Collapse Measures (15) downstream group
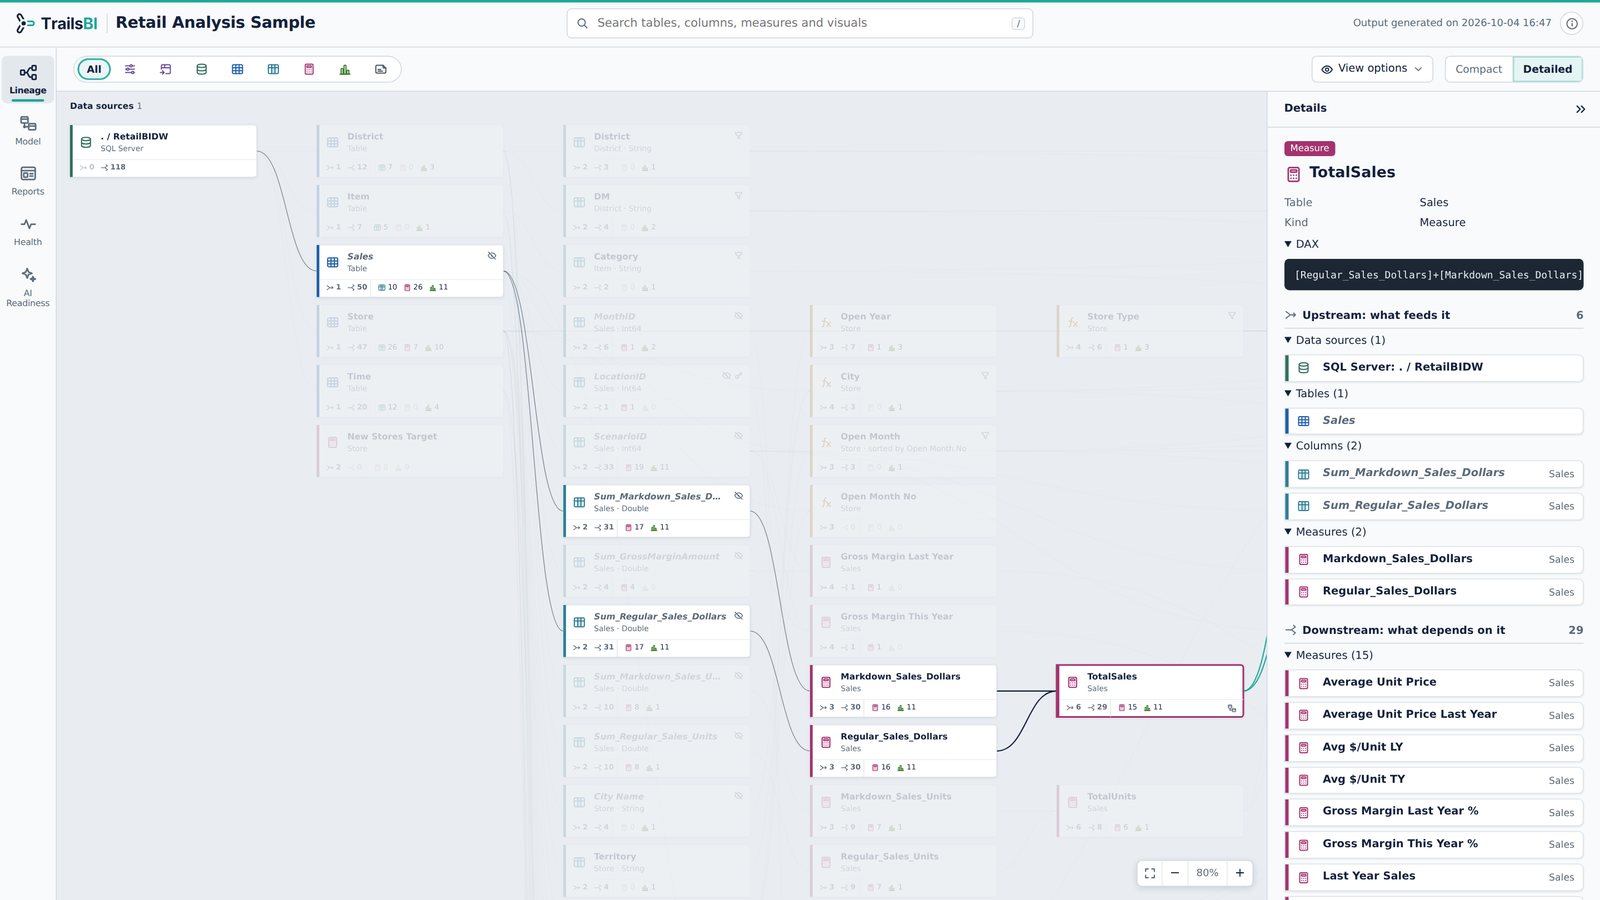The image size is (1600, 900). pos(1328,655)
